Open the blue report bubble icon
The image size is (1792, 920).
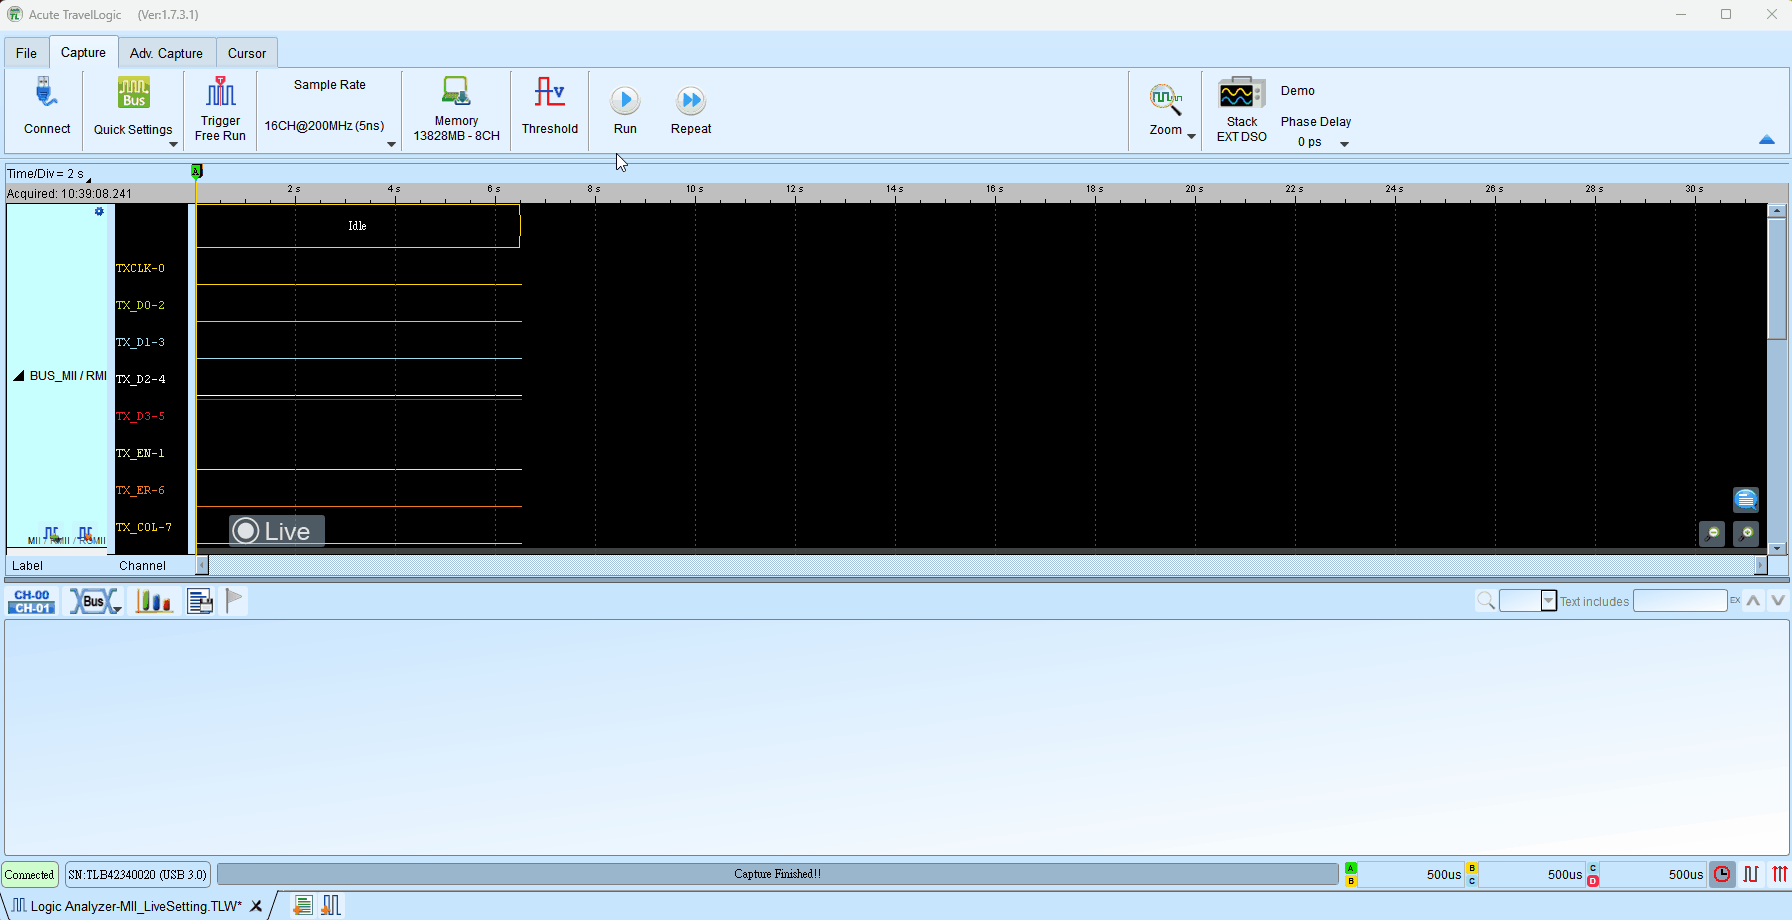[1746, 500]
